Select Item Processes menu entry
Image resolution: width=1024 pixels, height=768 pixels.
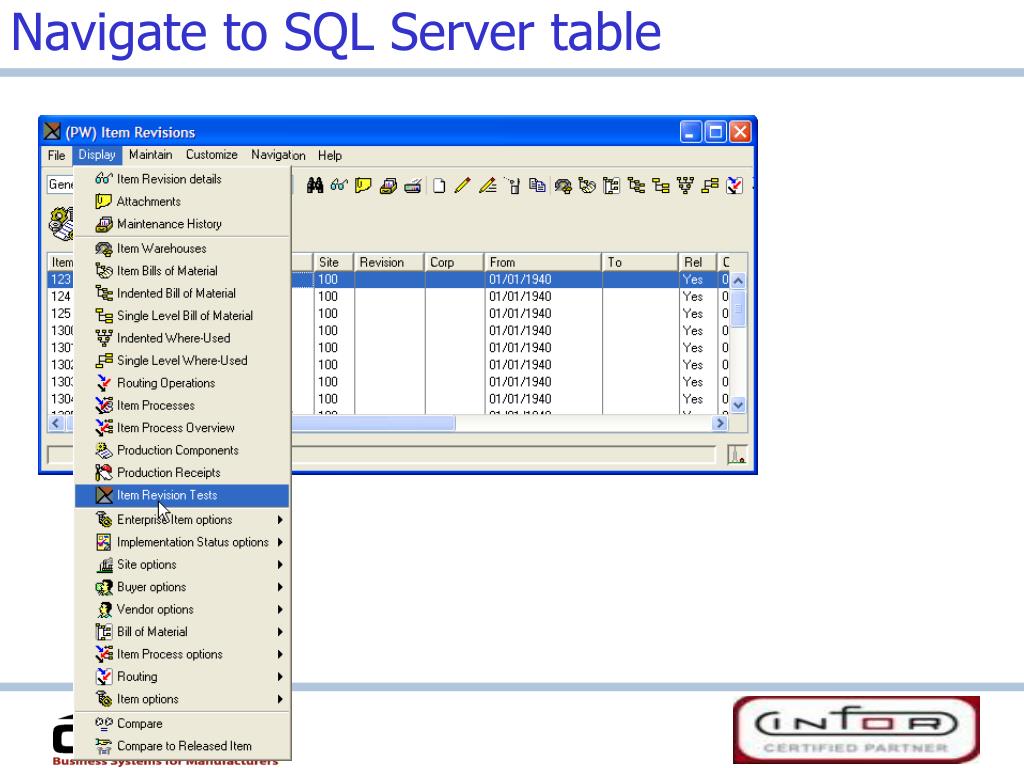click(182, 406)
